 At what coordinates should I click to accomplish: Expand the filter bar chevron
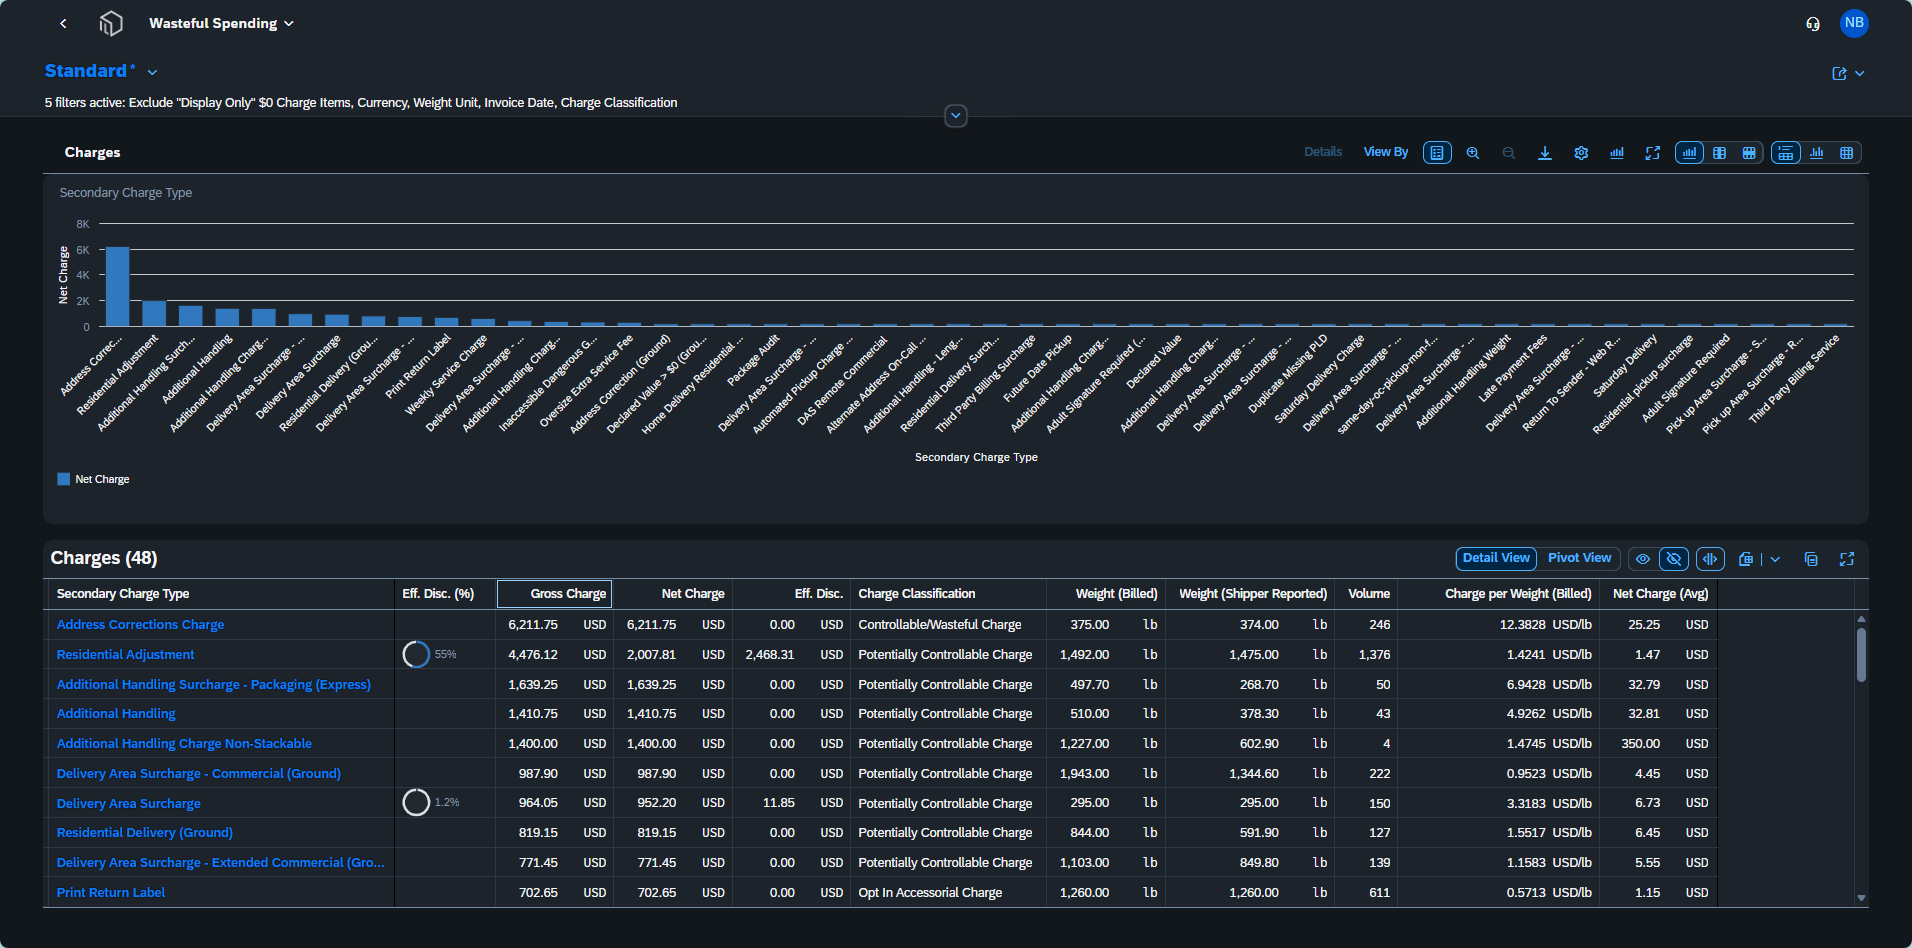pyautogui.click(x=956, y=116)
